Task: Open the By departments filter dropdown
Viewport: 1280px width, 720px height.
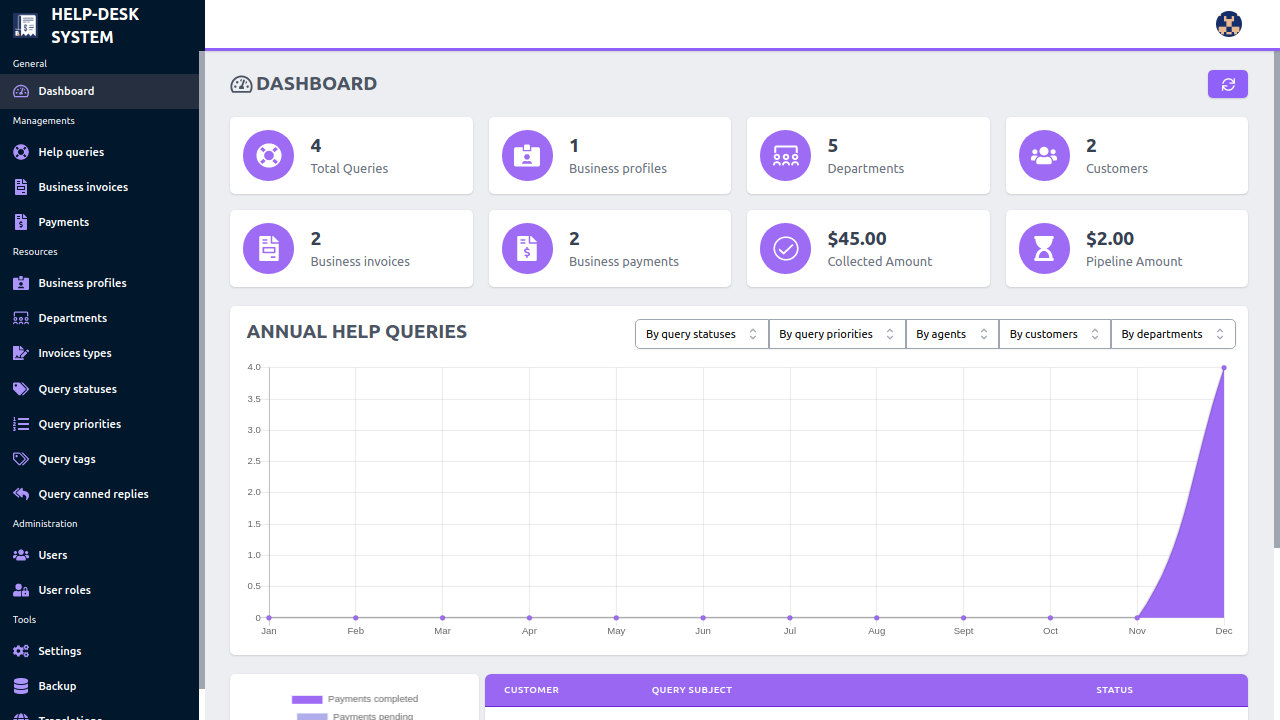Action: click(1172, 334)
